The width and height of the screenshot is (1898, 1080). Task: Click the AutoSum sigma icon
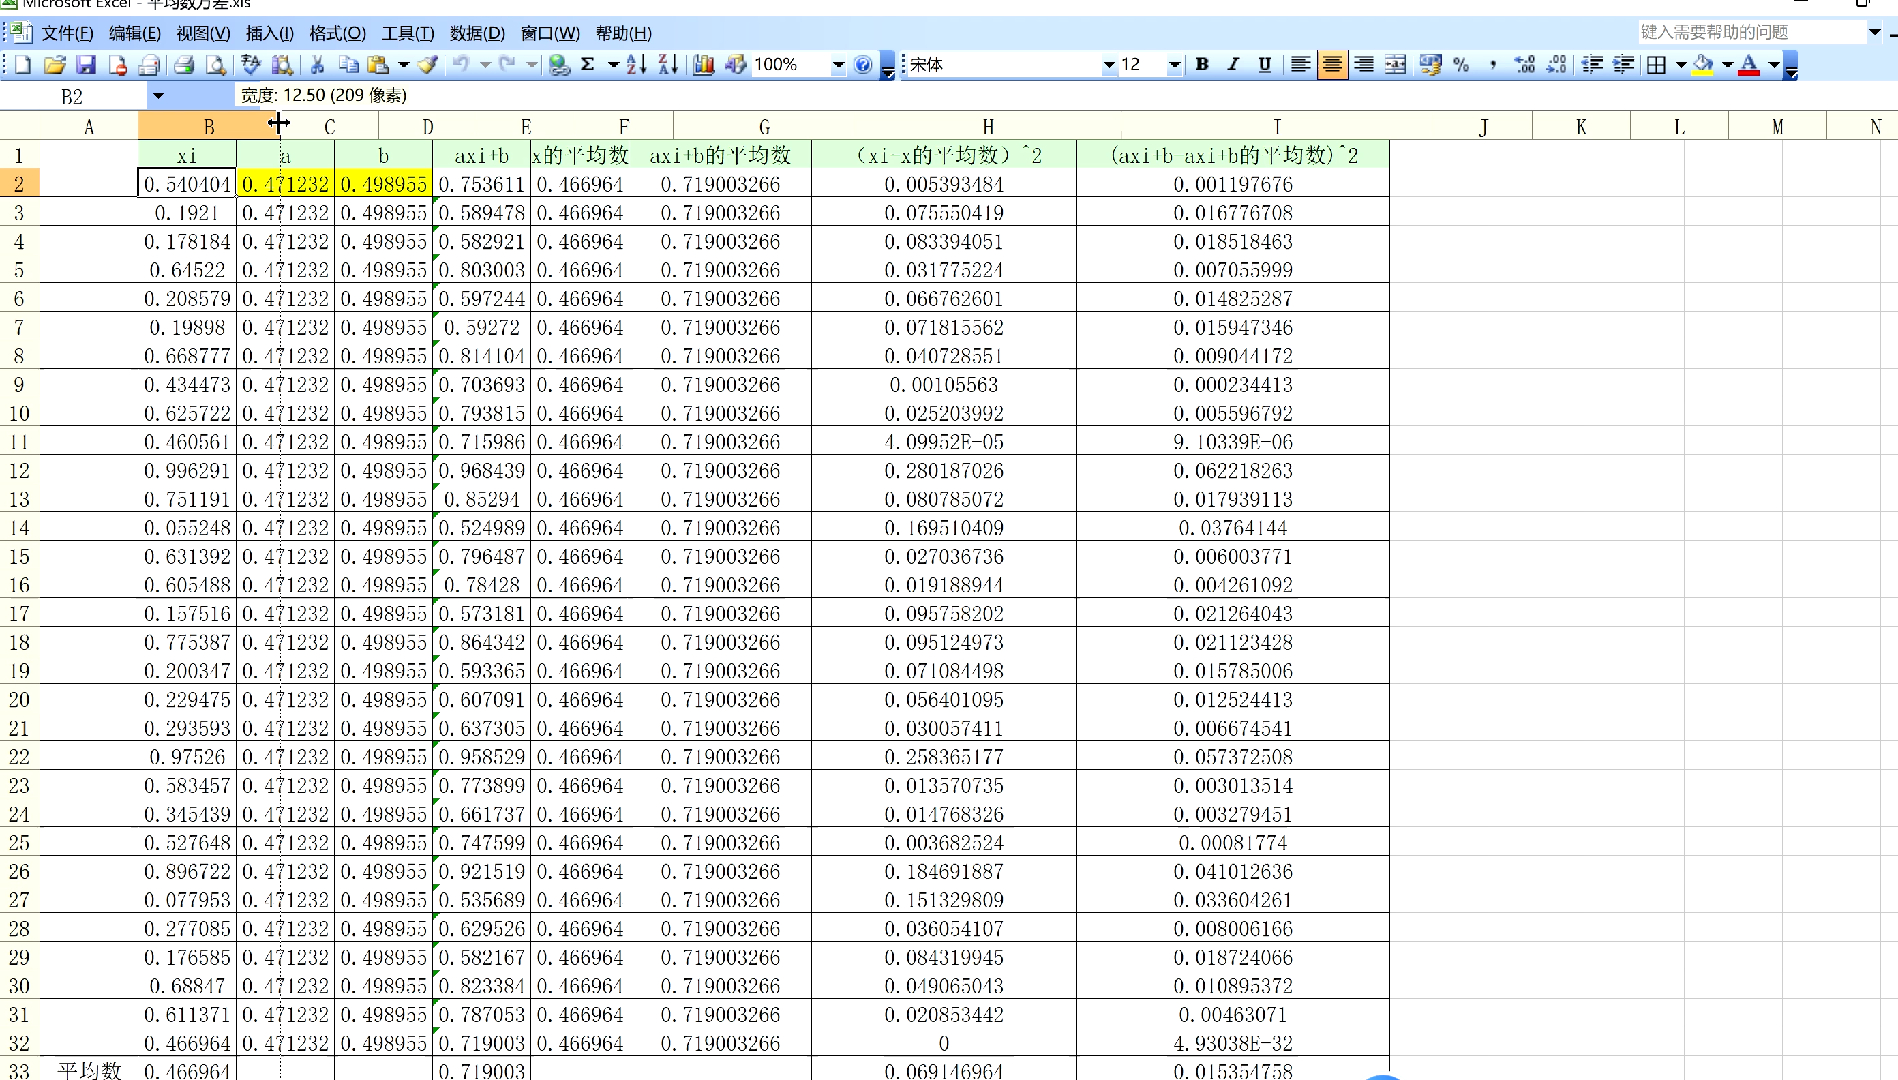click(588, 65)
